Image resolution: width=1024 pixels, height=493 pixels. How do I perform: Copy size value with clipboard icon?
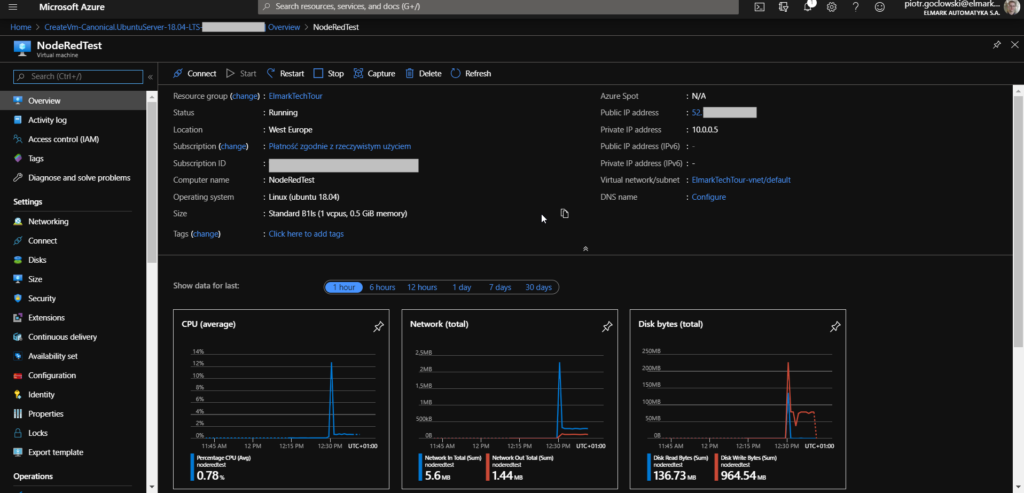[564, 214]
